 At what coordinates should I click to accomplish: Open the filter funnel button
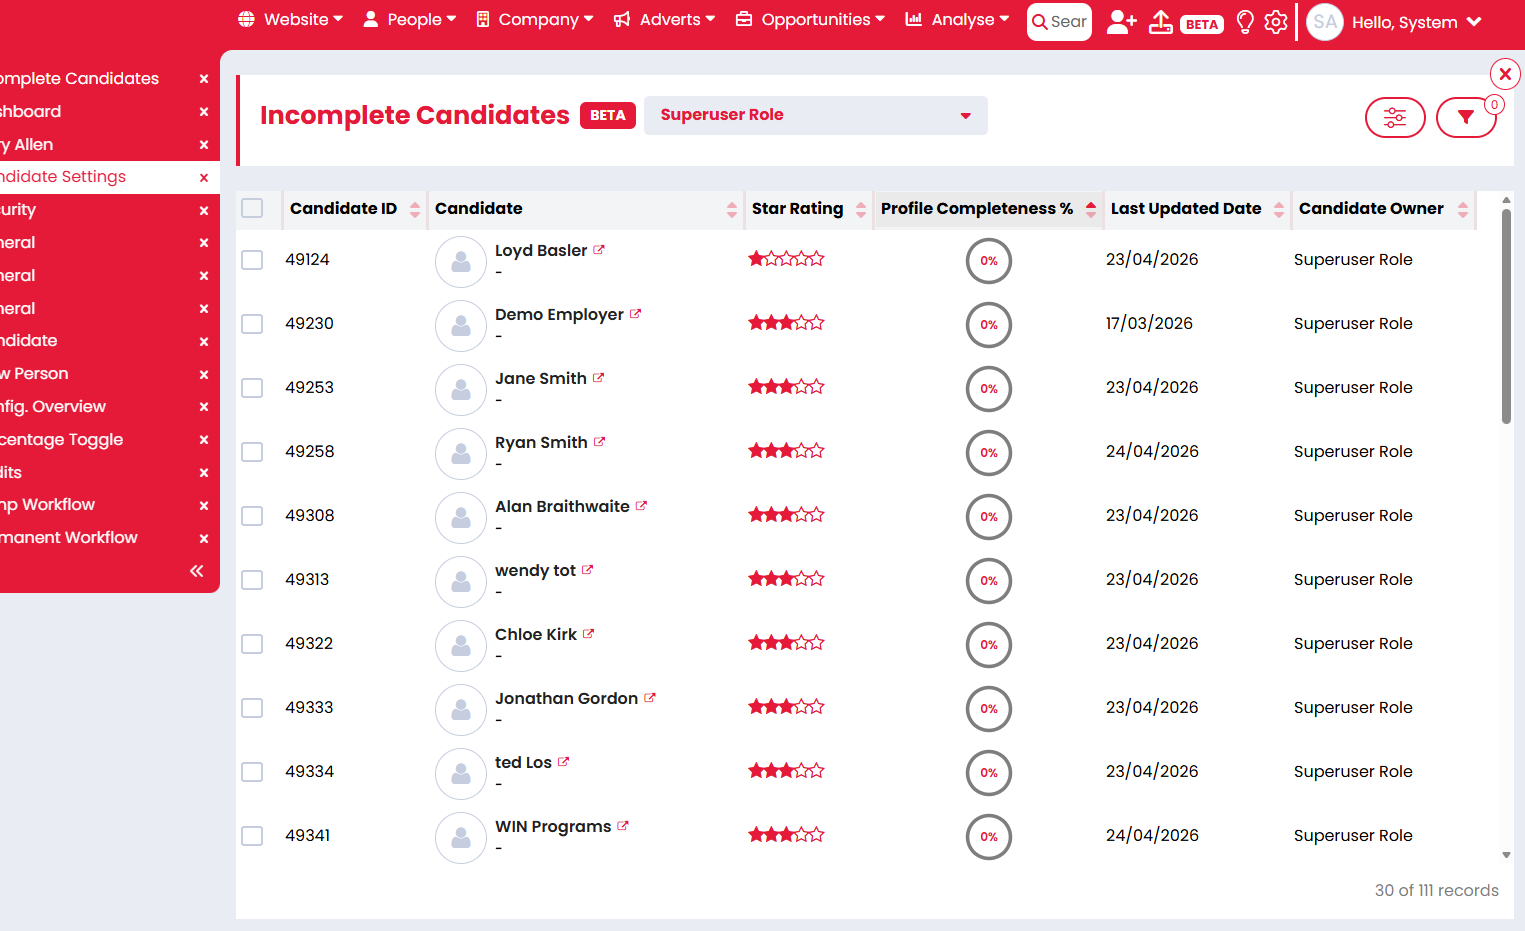click(x=1466, y=118)
